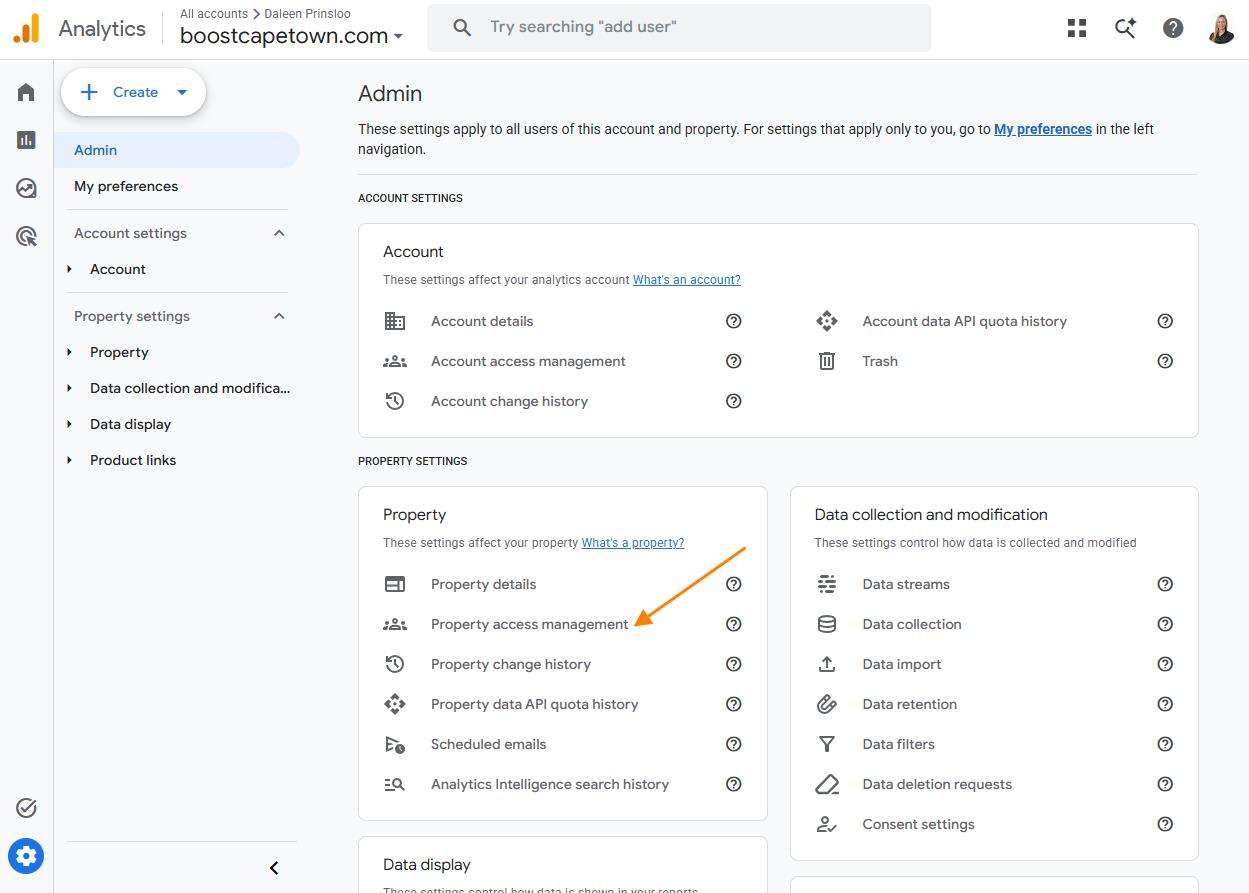This screenshot has width=1249, height=893.
Task: Open the Home icon in left rail
Action: [x=26, y=93]
